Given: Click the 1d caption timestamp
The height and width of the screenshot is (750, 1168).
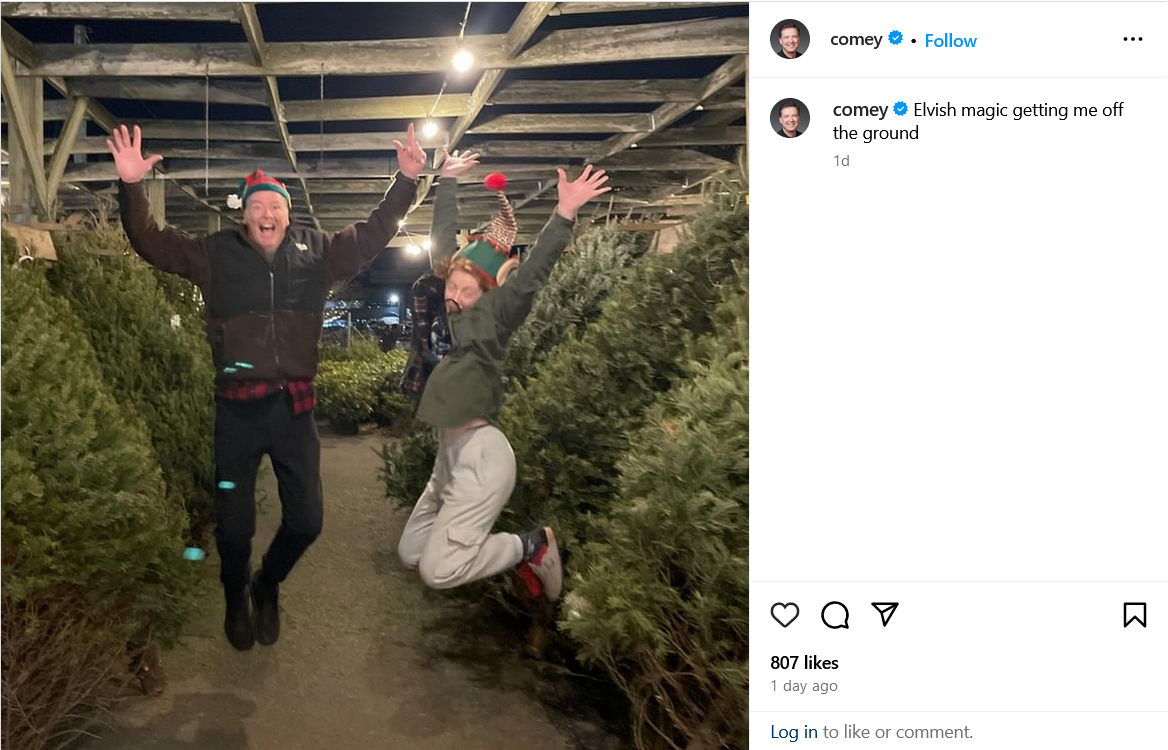Looking at the screenshot, I should 841,161.
